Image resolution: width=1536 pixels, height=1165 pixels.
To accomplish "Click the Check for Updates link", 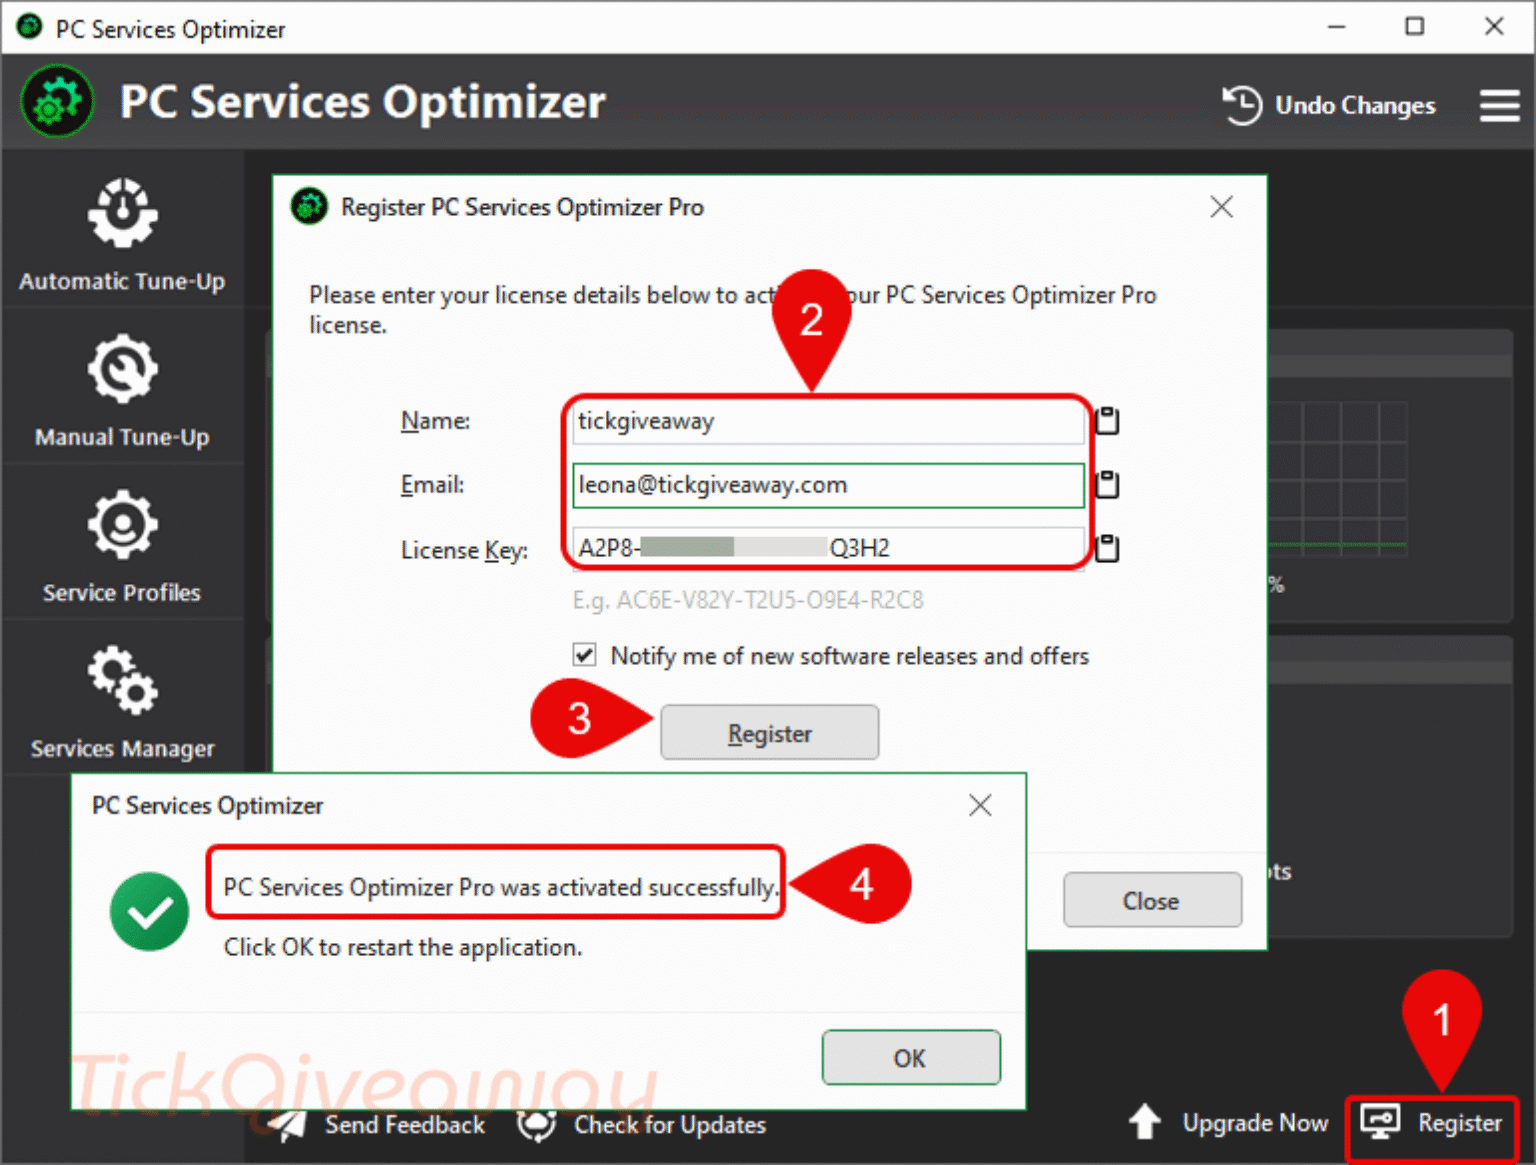I will click(670, 1125).
